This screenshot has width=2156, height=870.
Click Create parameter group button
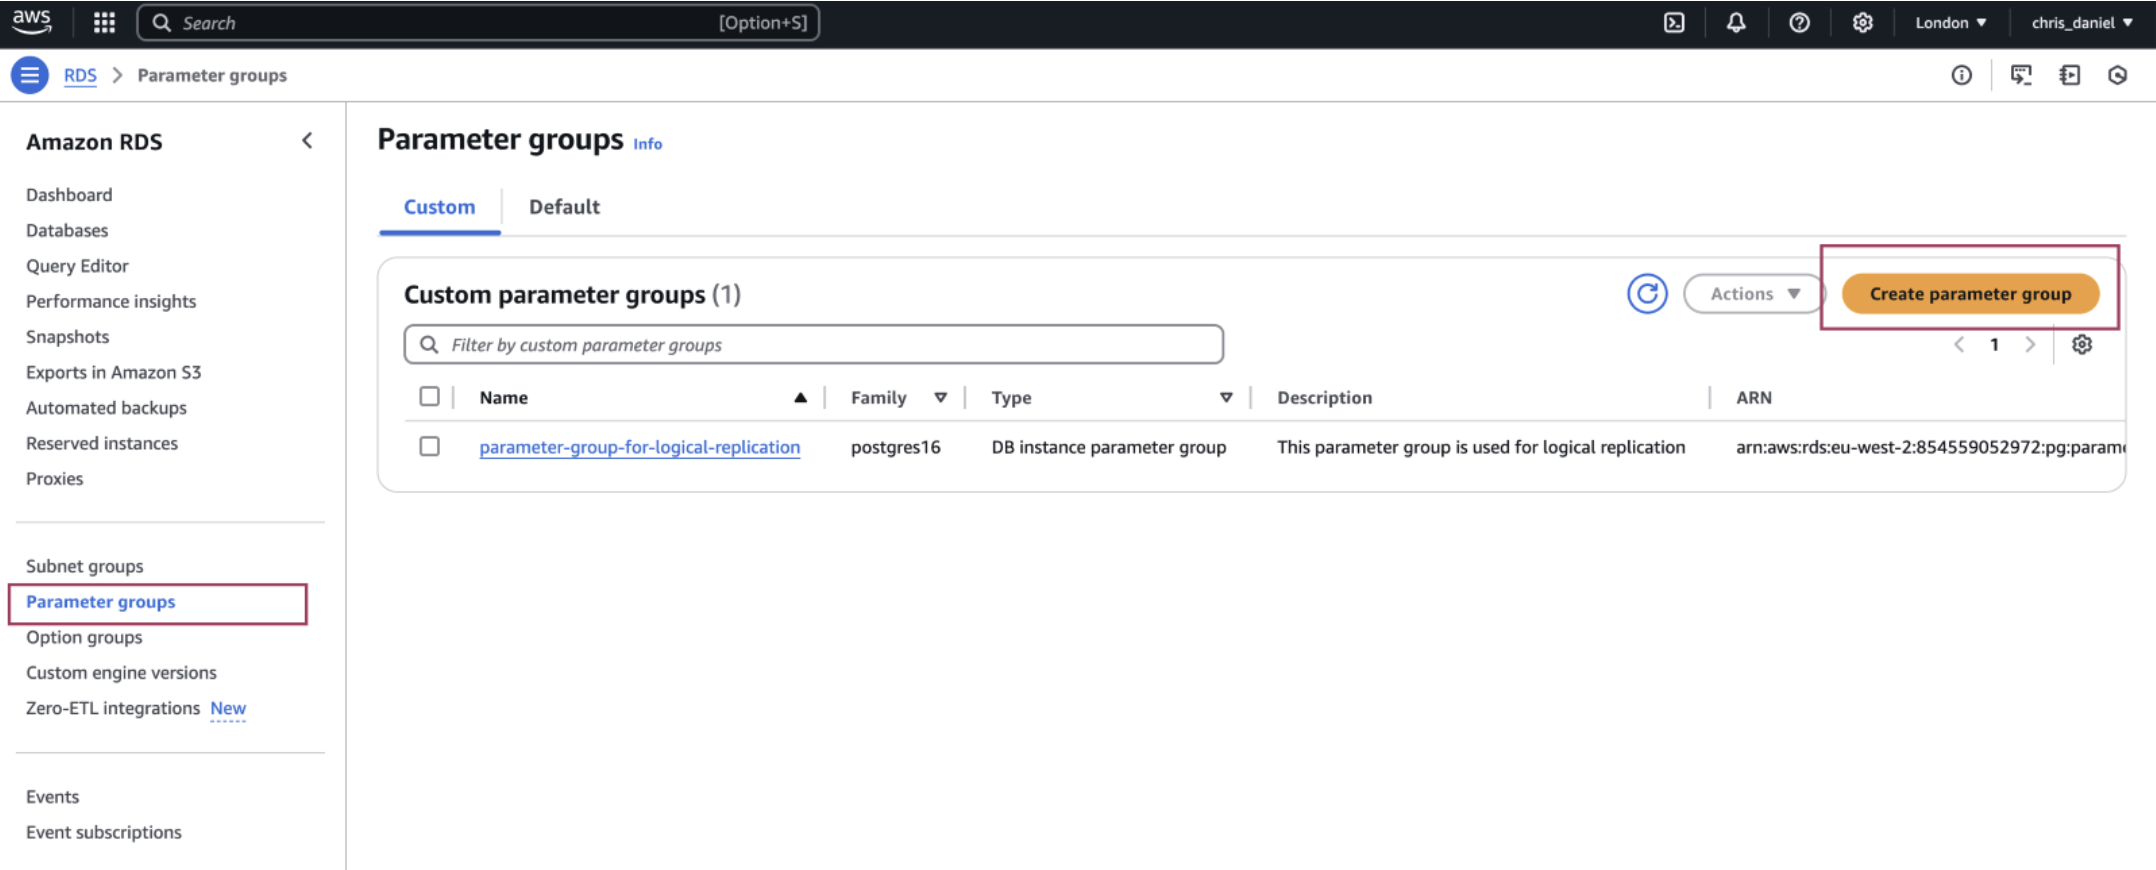tap(1970, 294)
